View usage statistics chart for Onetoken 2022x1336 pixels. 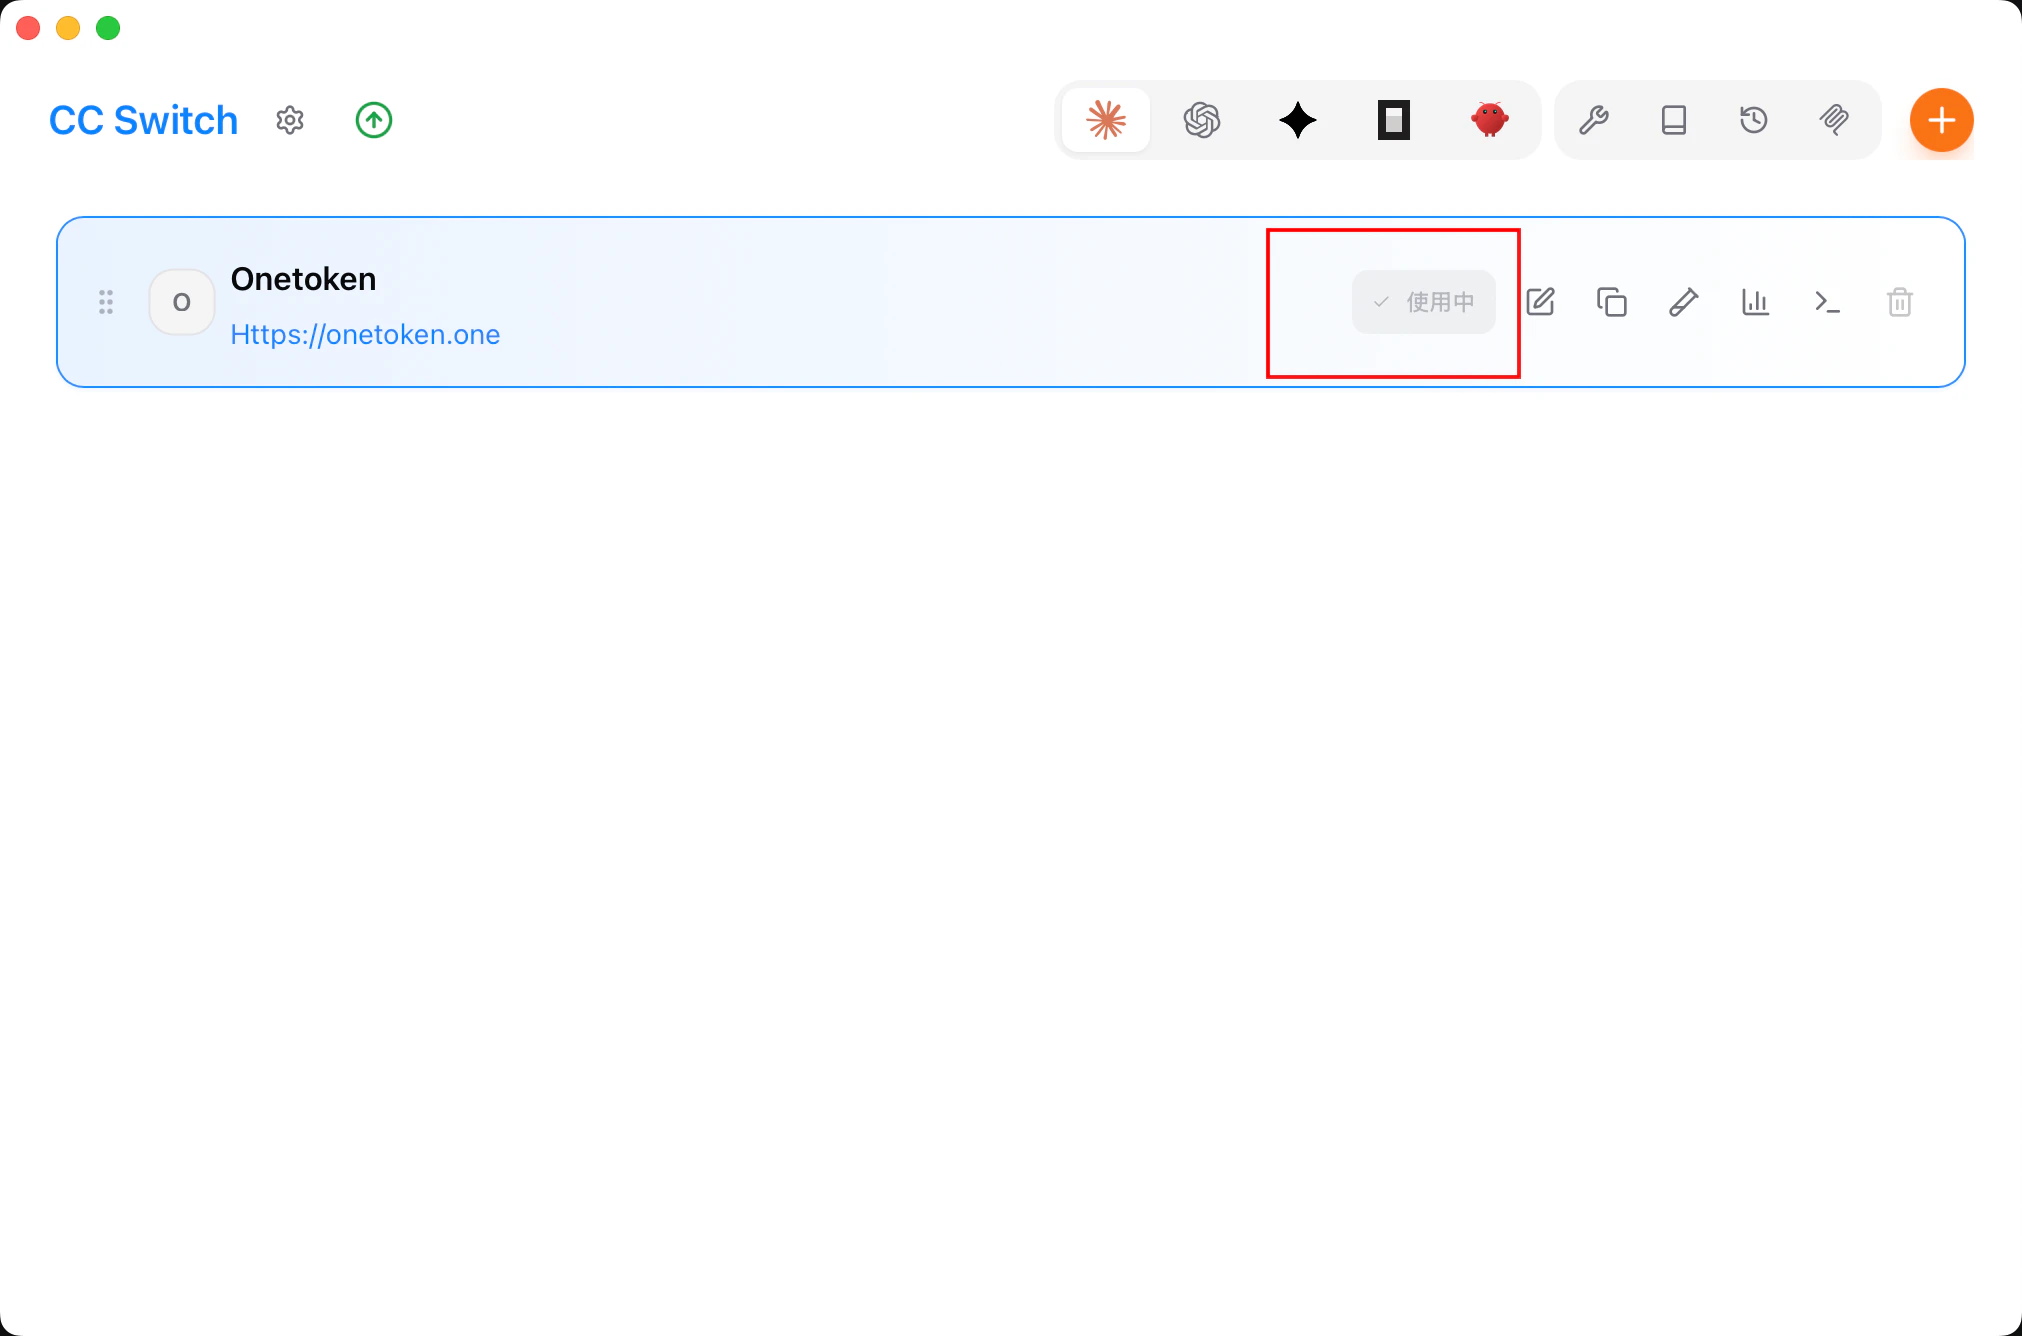click(x=1756, y=302)
